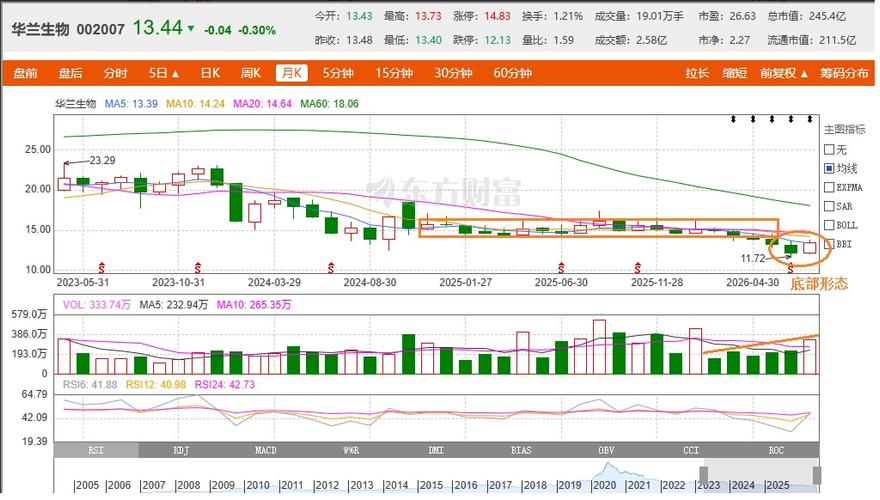Select the KDJ sub-indicator tab

coord(181,450)
